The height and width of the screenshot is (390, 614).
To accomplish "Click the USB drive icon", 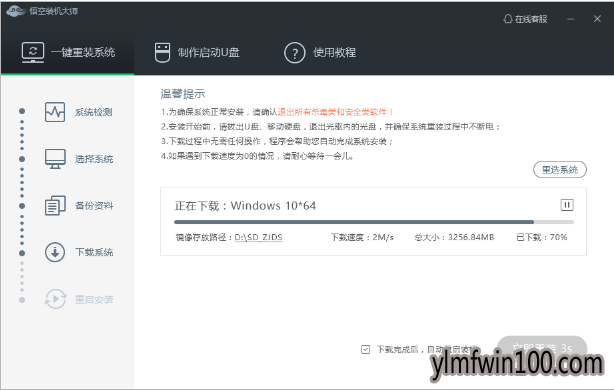I will [162, 52].
